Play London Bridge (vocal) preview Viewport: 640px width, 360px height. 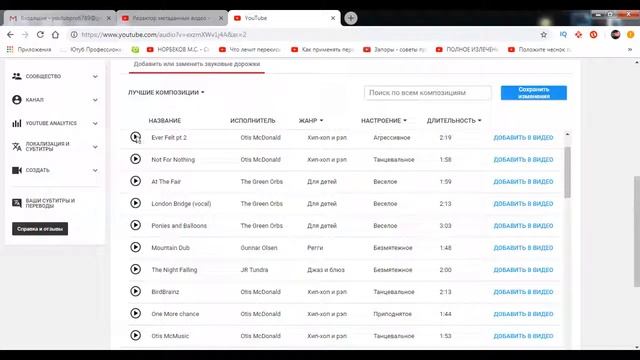[135, 203]
